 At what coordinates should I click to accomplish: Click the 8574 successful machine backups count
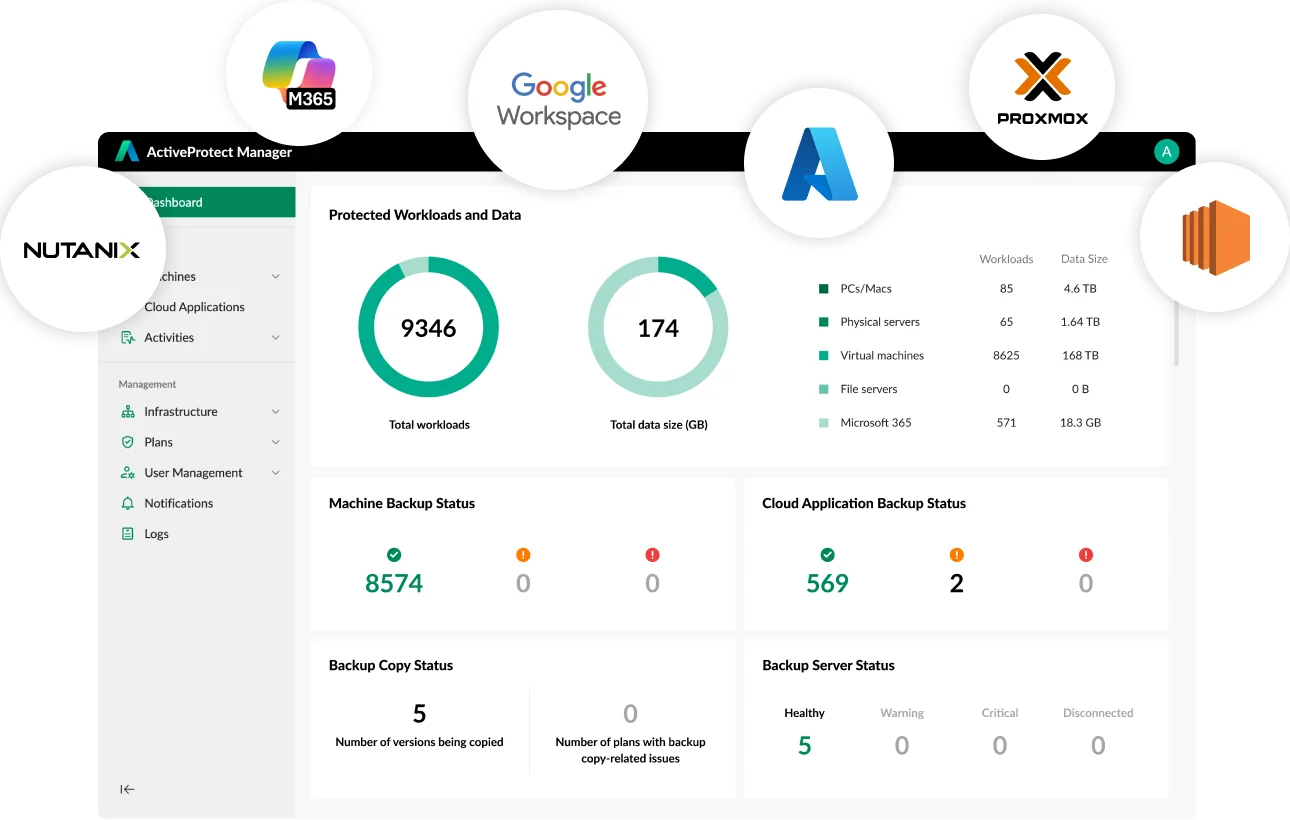point(394,584)
